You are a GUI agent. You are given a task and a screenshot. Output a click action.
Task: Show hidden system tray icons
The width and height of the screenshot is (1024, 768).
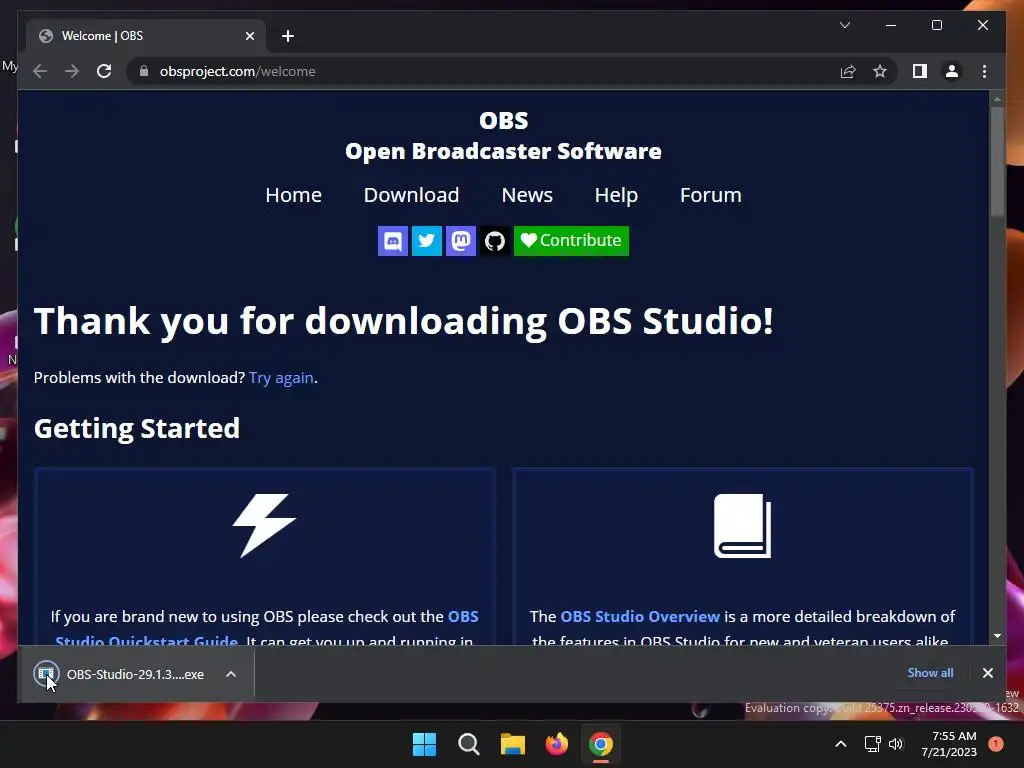tap(841, 744)
